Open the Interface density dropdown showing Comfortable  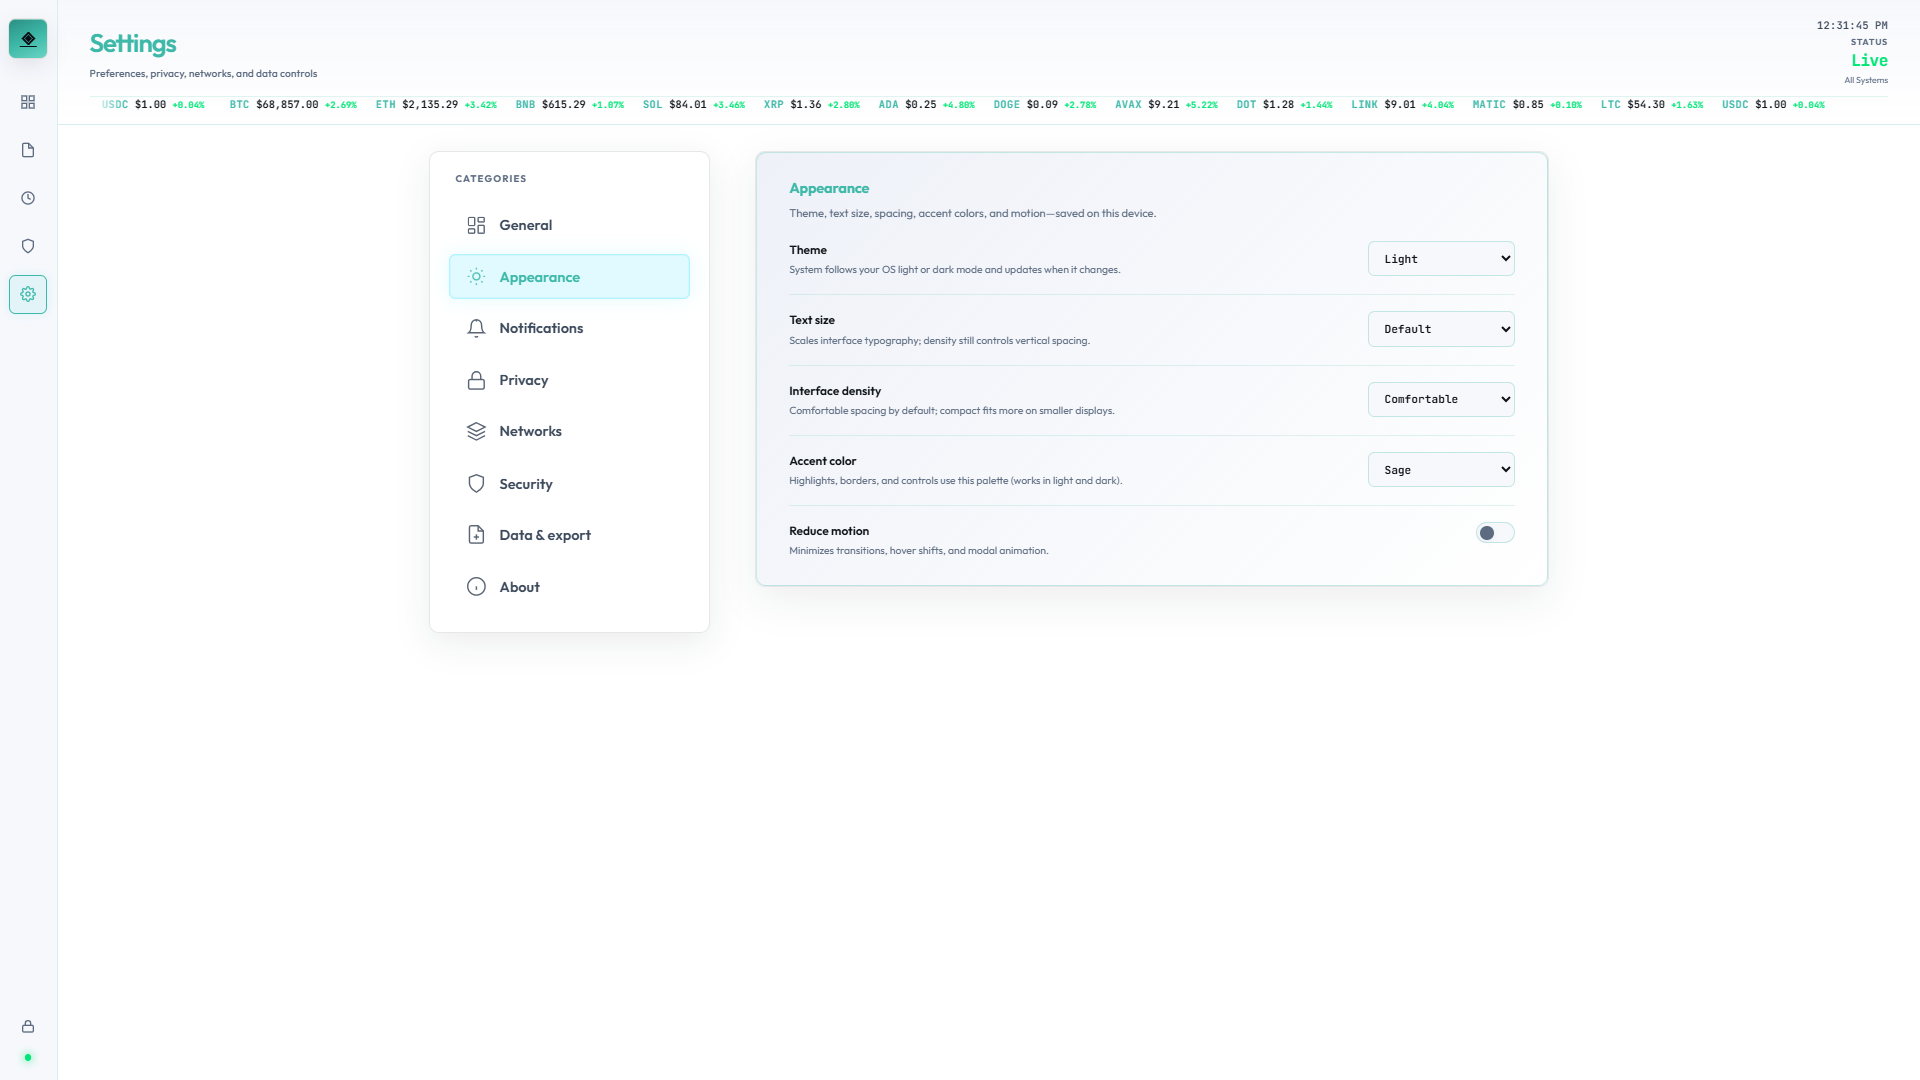[1440, 399]
